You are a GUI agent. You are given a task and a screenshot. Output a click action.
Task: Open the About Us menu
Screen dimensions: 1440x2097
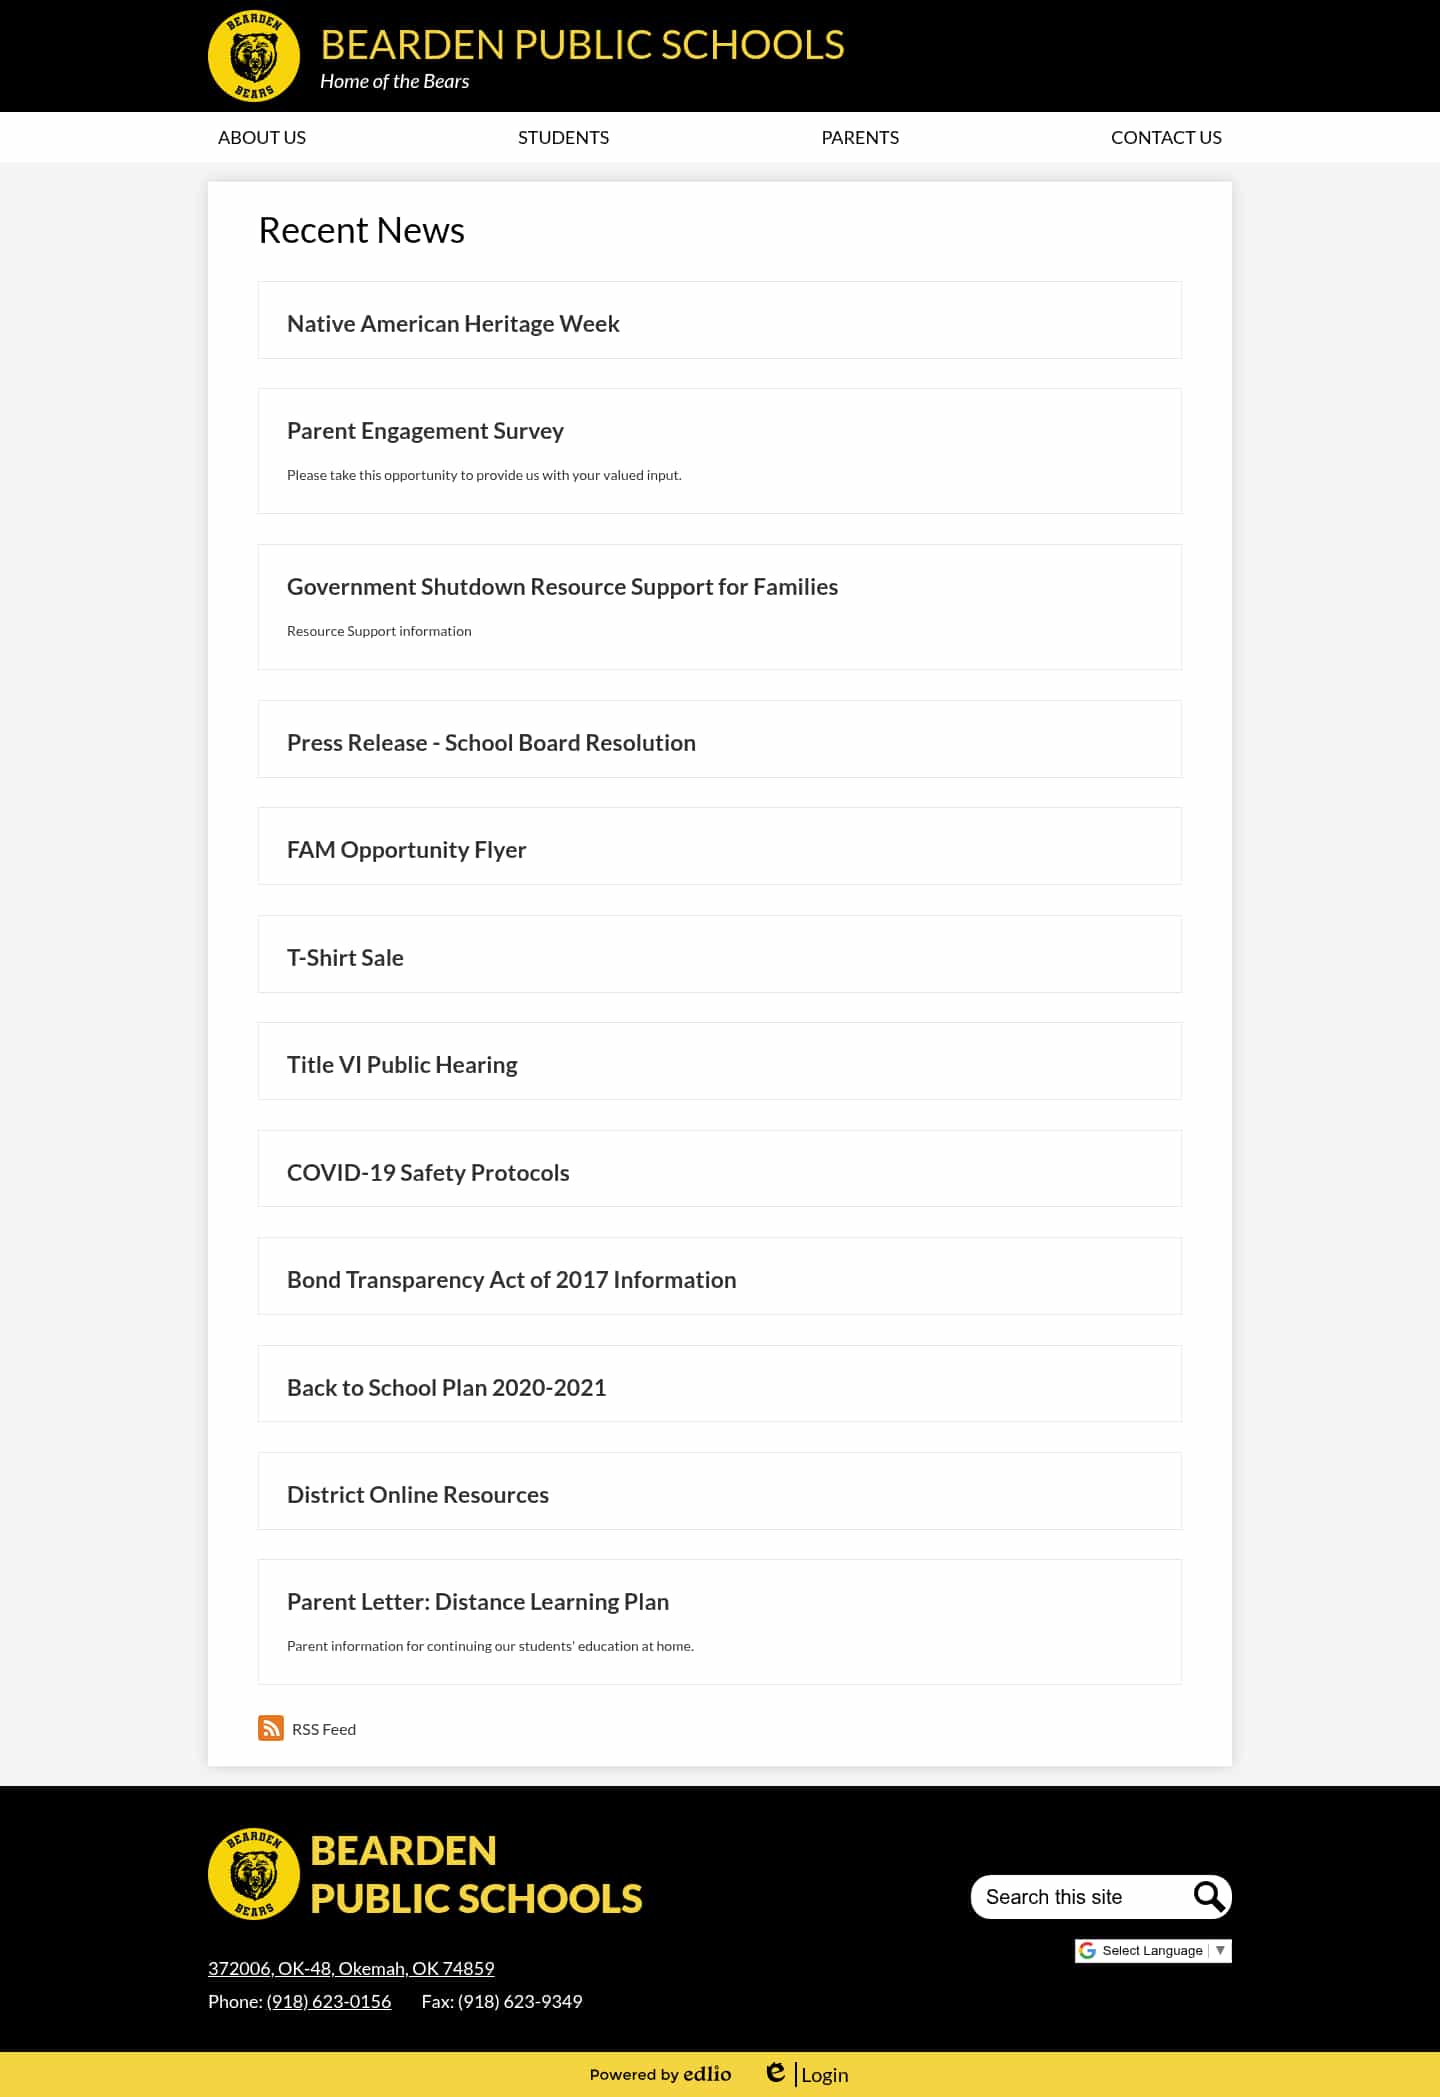coord(262,138)
